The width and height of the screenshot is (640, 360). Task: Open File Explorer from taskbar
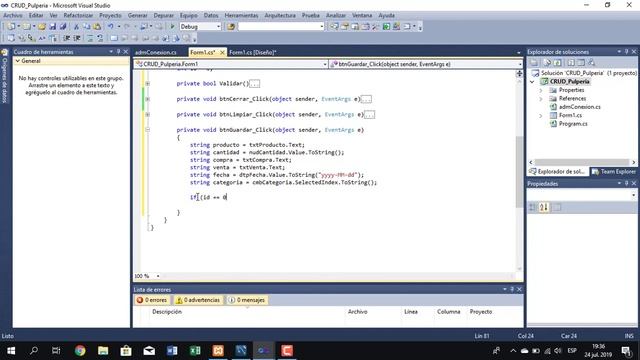coord(103,351)
